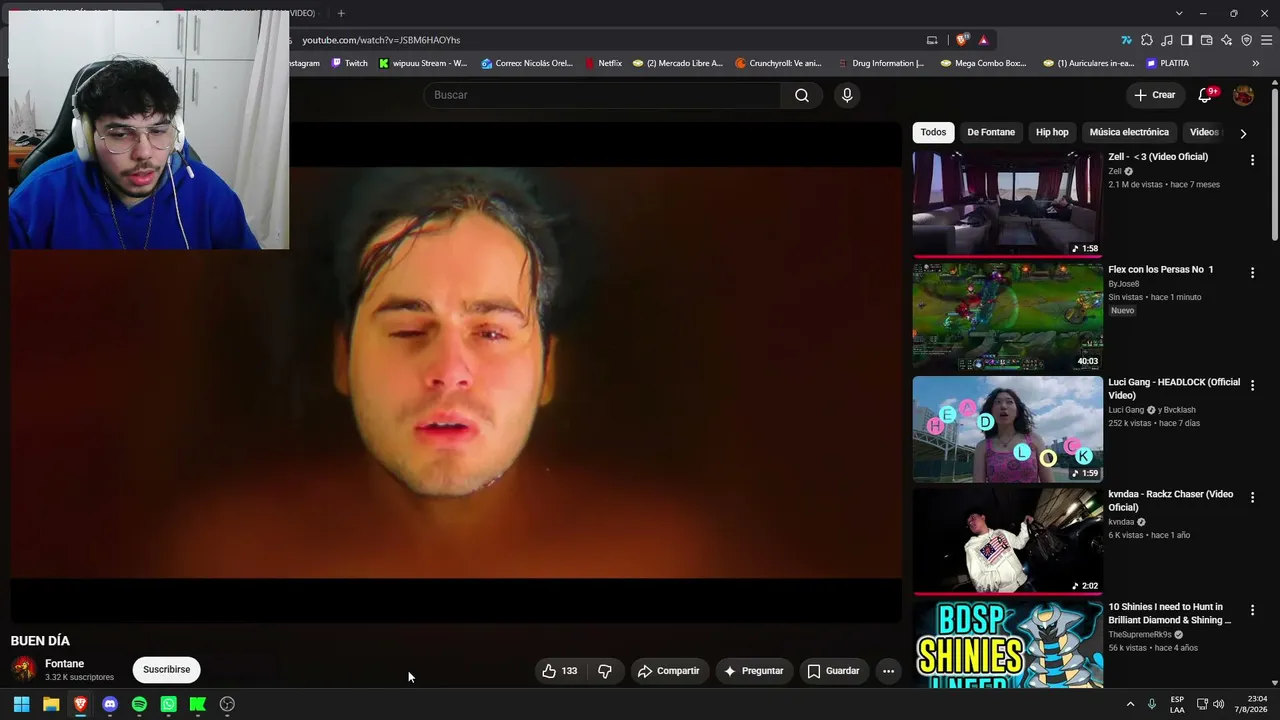Screen dimensions: 1280x720
Task: Click the Preguntar button
Action: 753,671
